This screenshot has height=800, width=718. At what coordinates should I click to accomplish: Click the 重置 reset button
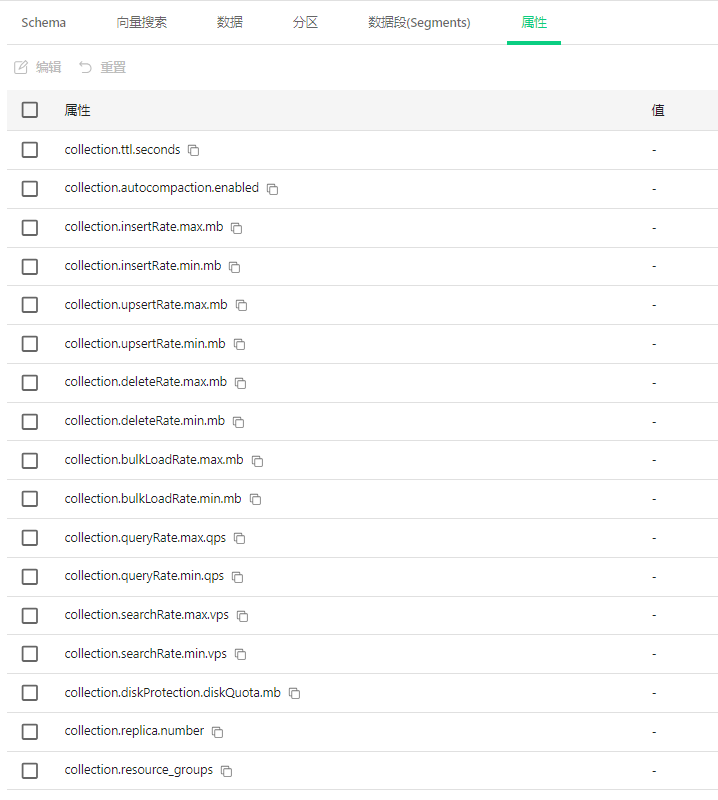pos(102,67)
